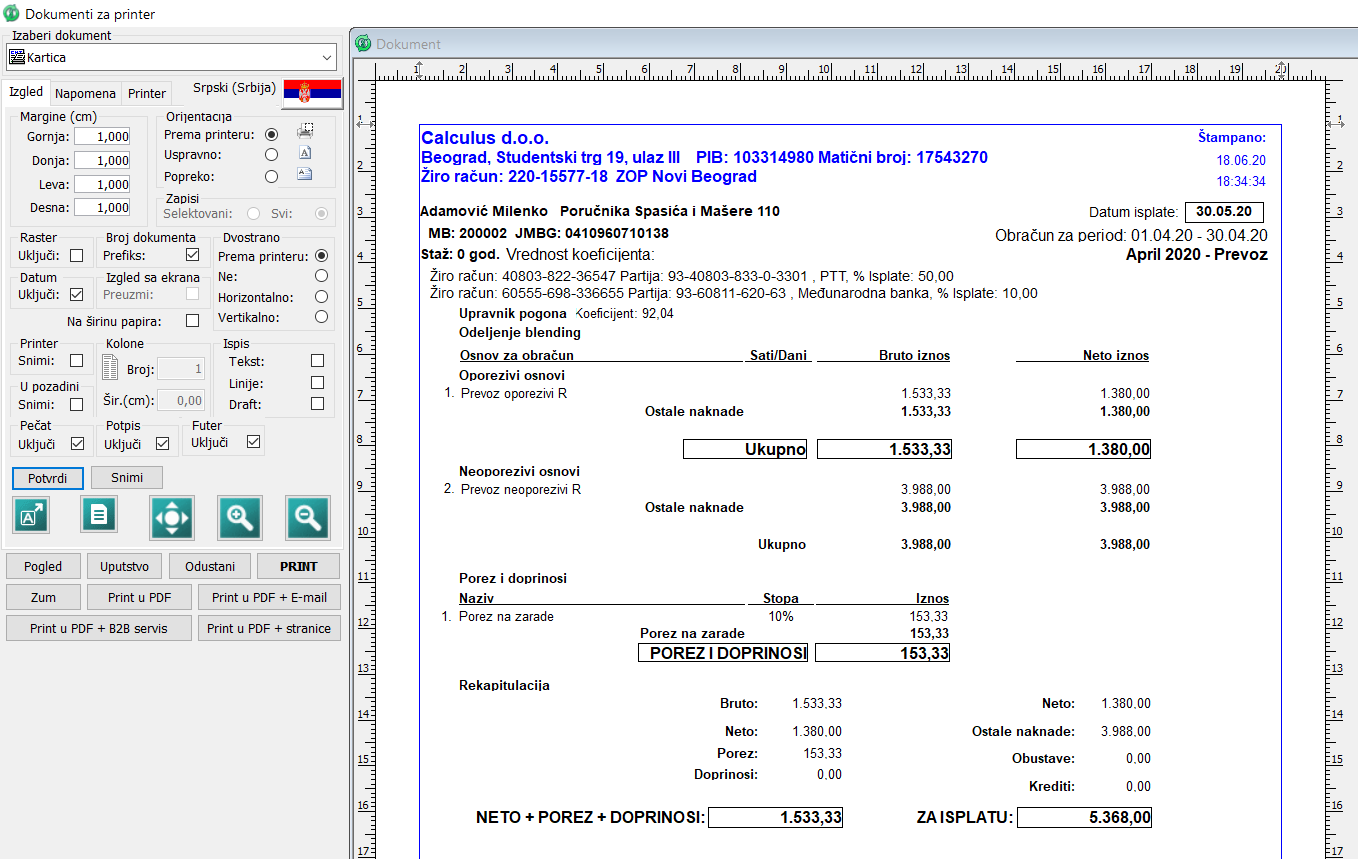Click the printer orientation icon
Screen dimensions: 1358x859
click(305, 131)
